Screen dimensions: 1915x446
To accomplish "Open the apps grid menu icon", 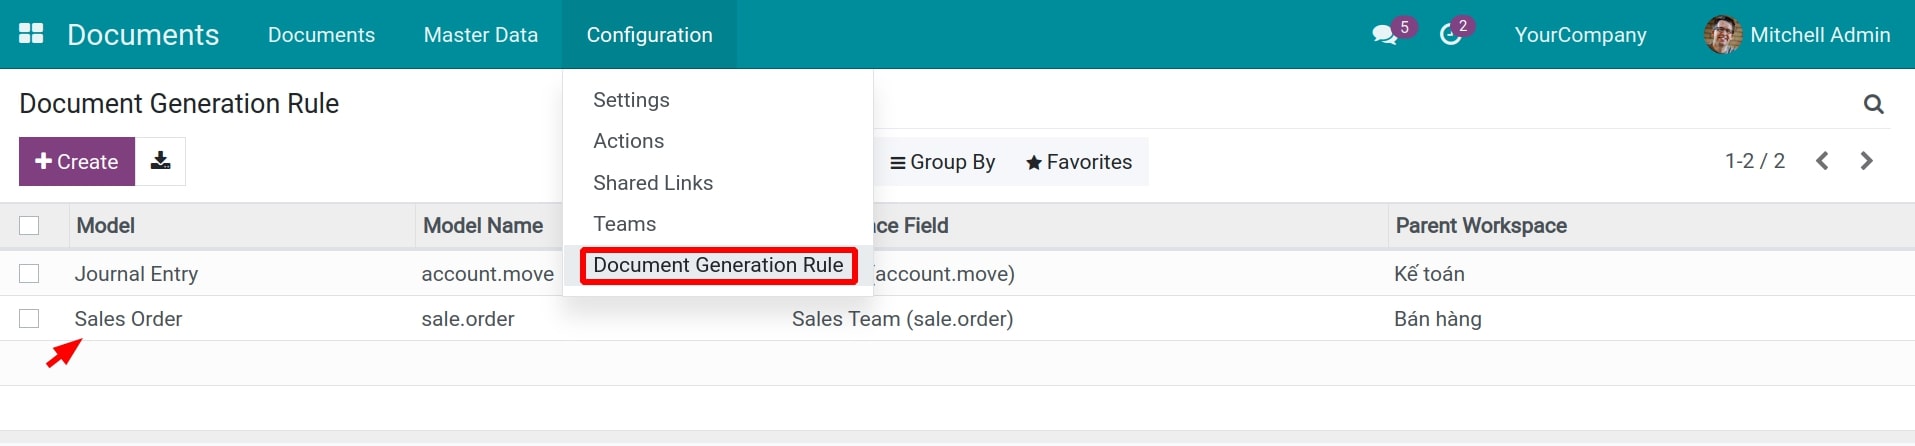I will [31, 34].
